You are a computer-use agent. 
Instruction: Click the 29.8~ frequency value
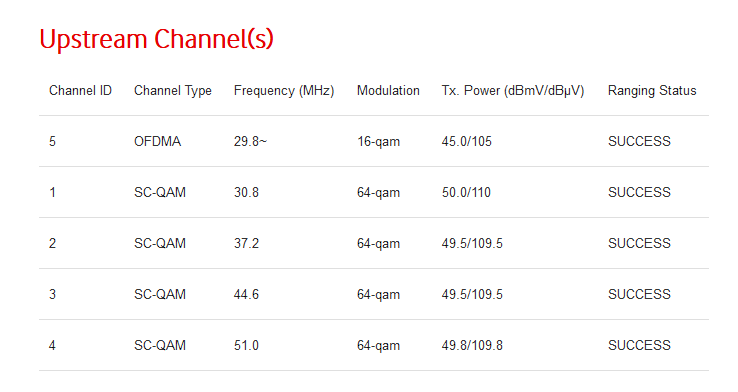point(250,141)
